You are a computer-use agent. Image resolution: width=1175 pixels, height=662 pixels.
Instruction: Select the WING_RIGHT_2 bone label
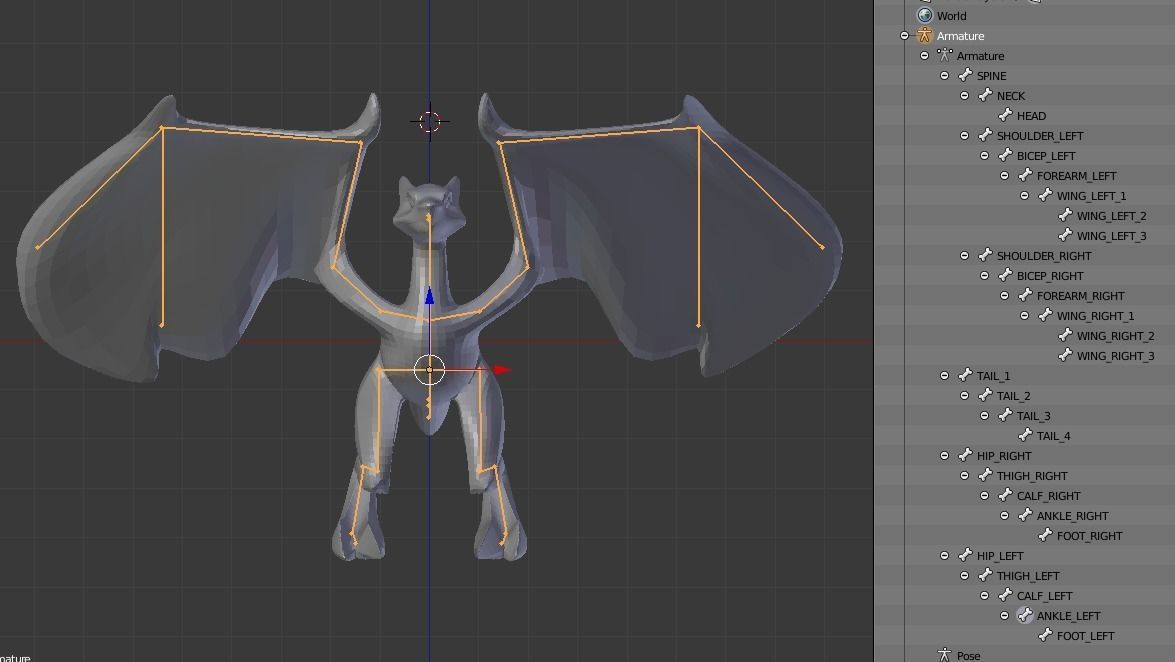pos(1115,336)
